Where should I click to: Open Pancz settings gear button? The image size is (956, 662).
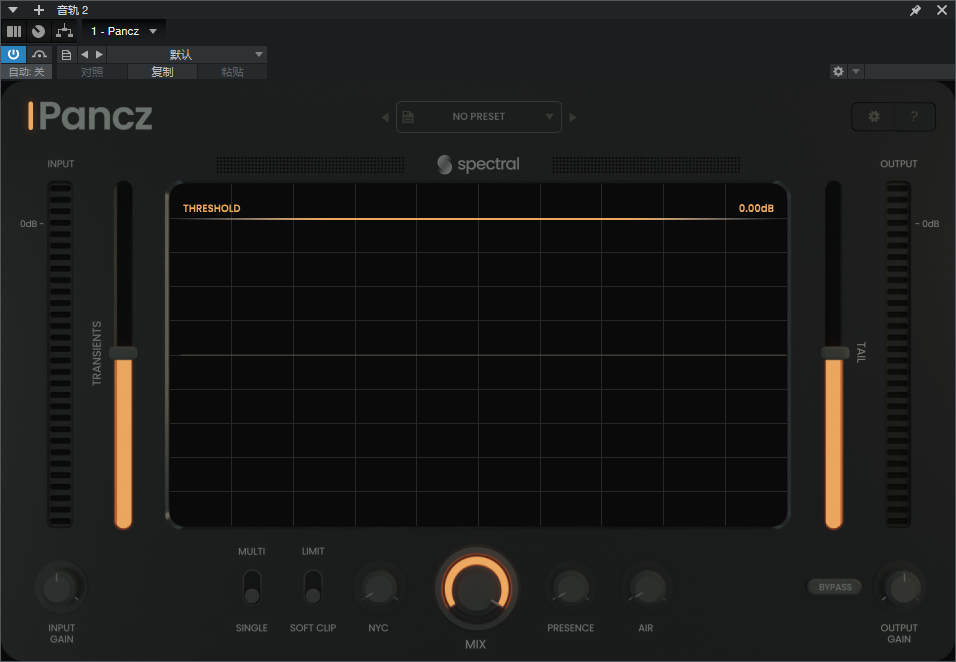[874, 116]
